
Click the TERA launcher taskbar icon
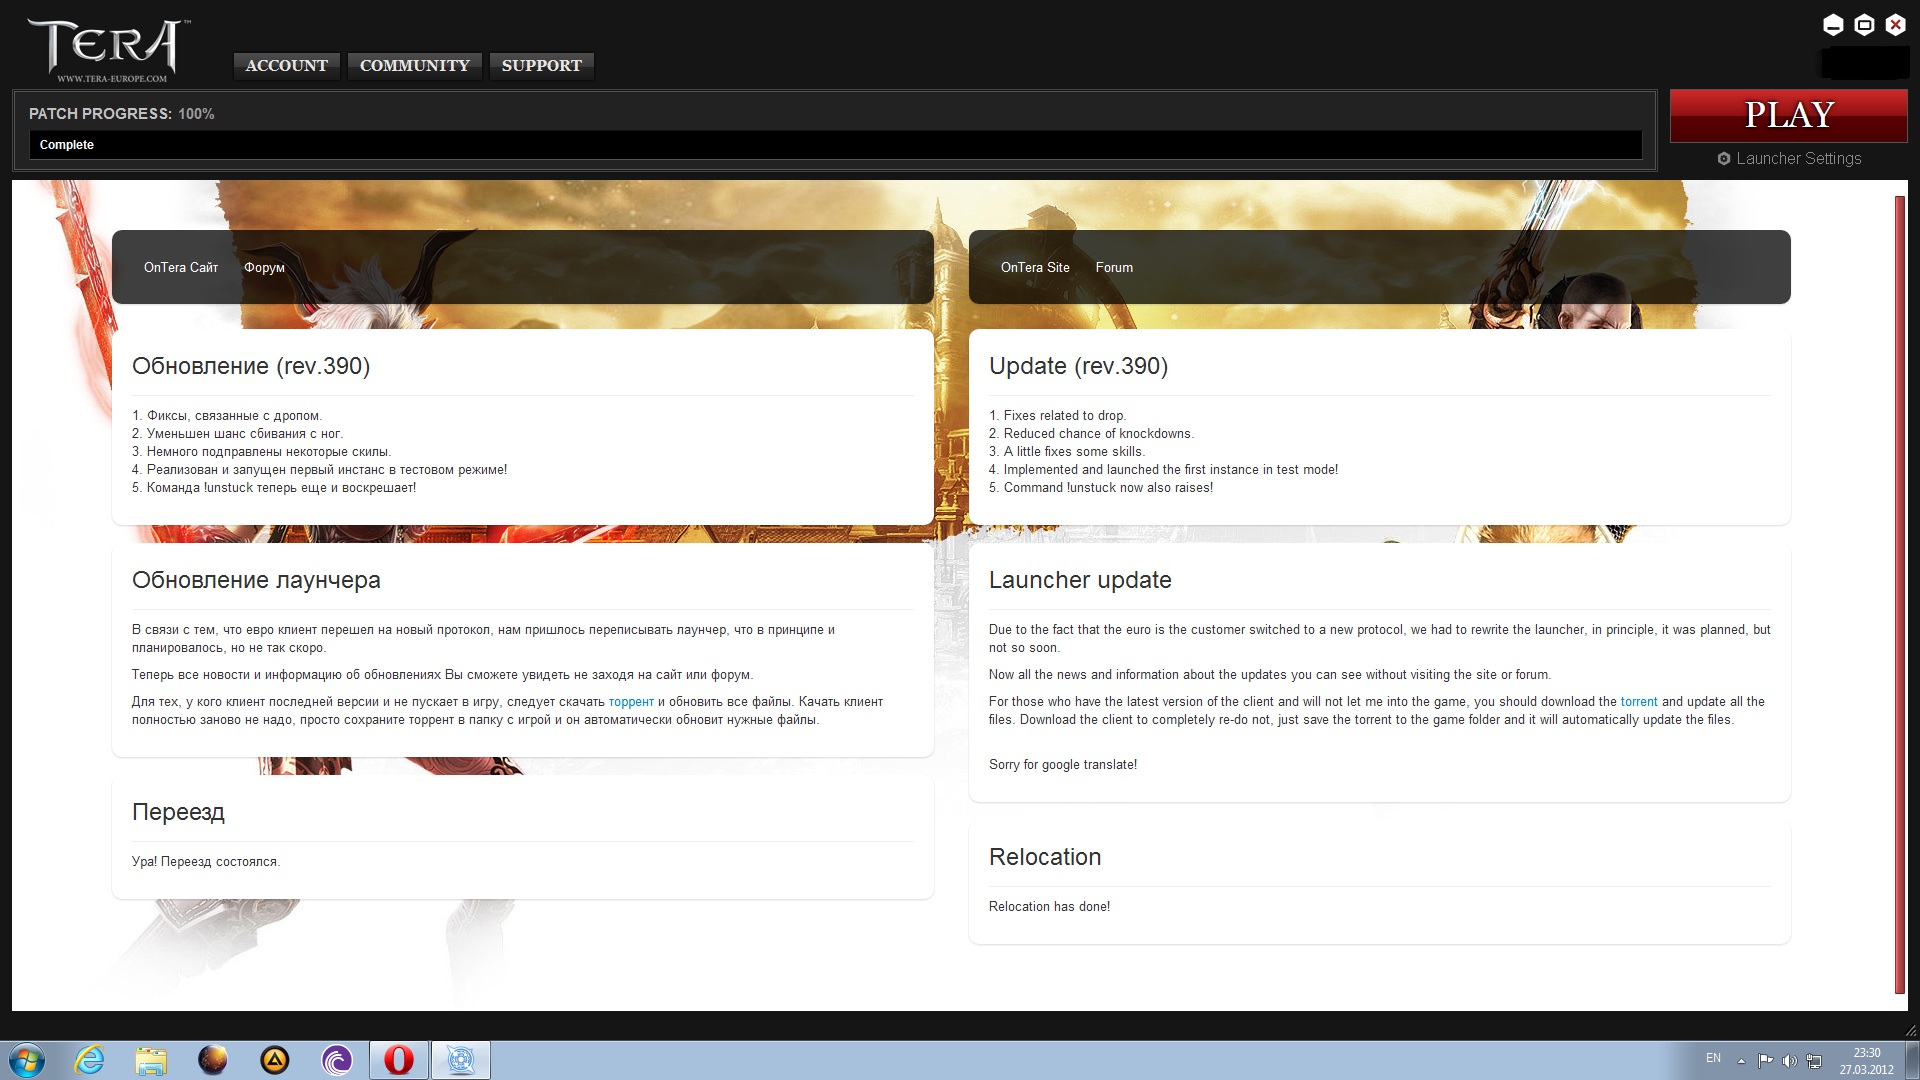point(461,1060)
